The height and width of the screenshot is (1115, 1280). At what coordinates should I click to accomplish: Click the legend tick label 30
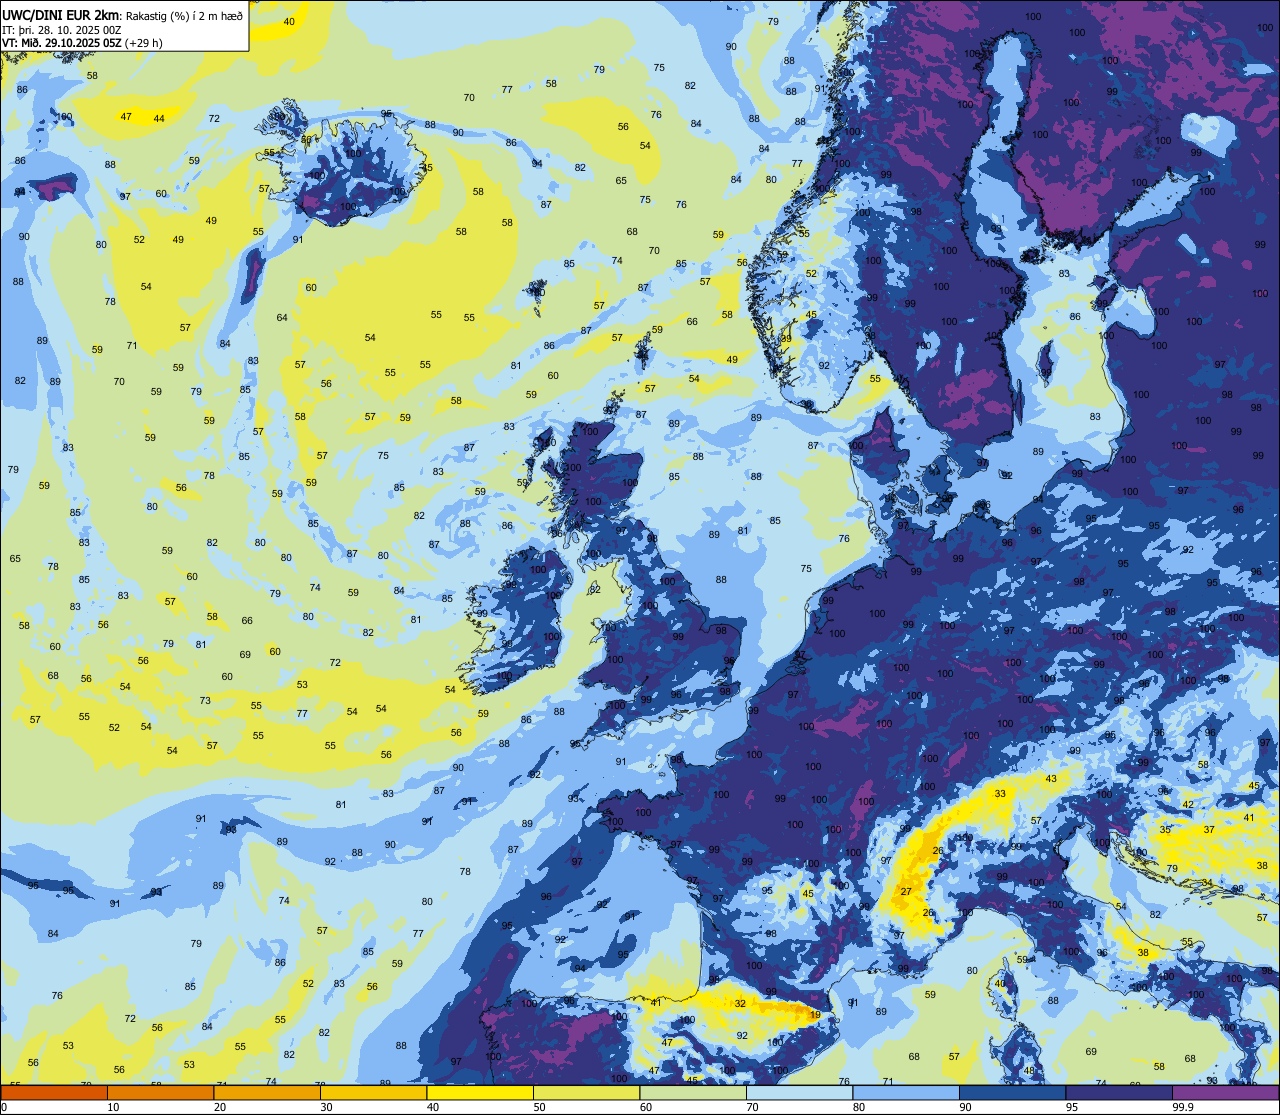pos(326,1107)
